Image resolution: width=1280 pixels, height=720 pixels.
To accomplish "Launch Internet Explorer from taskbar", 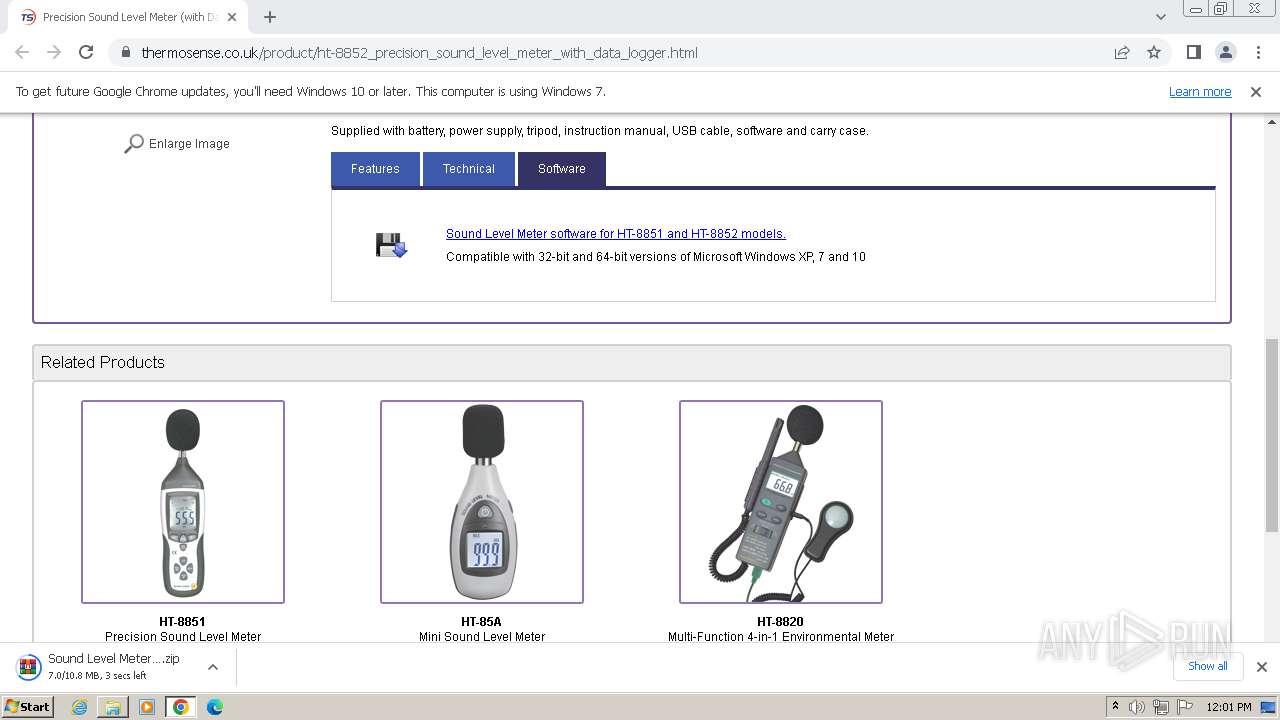I will [79, 706].
